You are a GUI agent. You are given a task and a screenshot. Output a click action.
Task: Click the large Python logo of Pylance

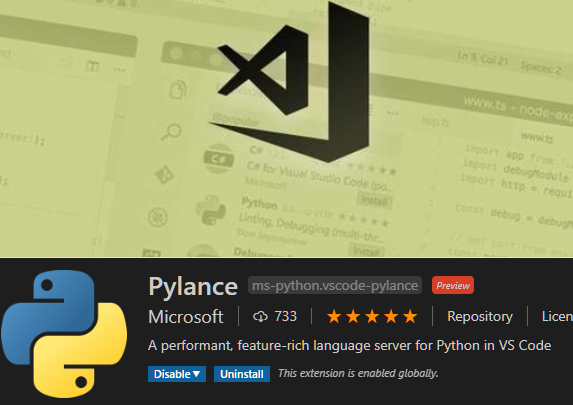pyautogui.click(x=64, y=334)
